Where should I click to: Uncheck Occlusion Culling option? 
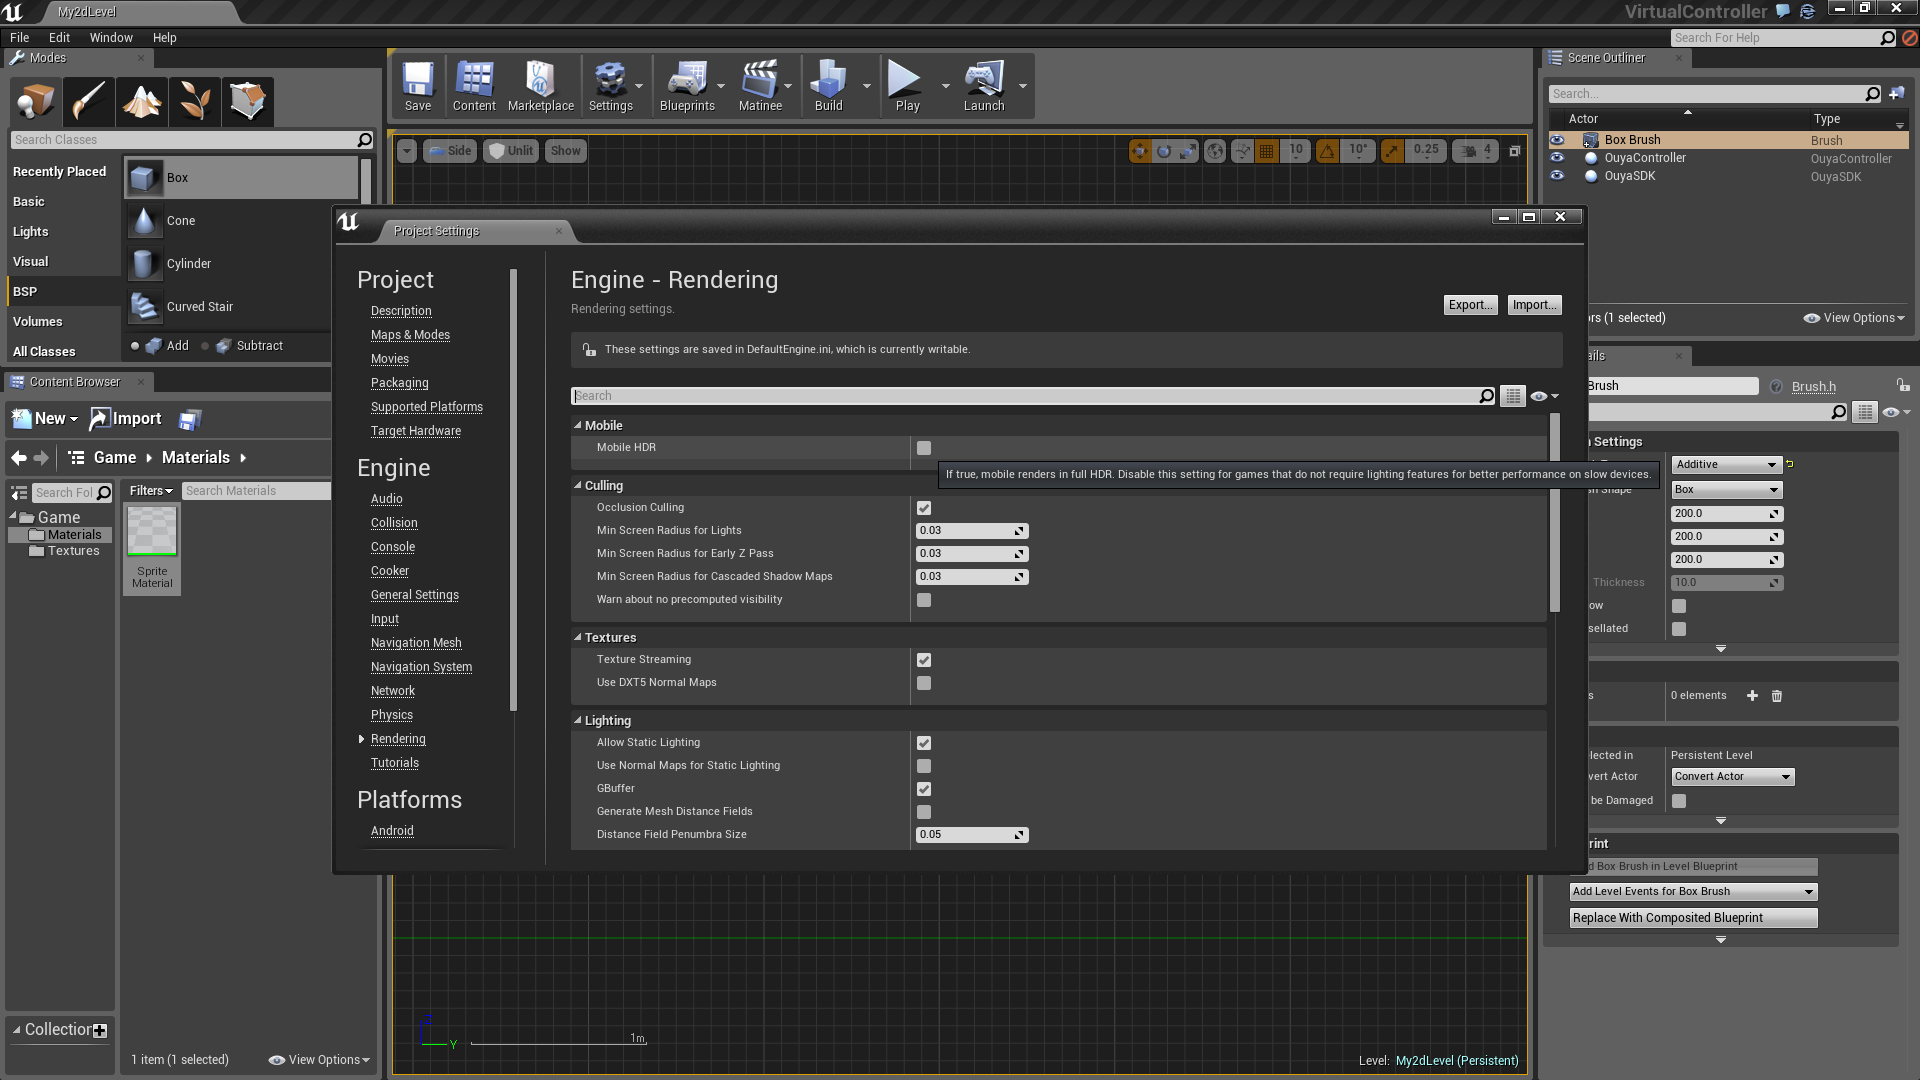924,508
